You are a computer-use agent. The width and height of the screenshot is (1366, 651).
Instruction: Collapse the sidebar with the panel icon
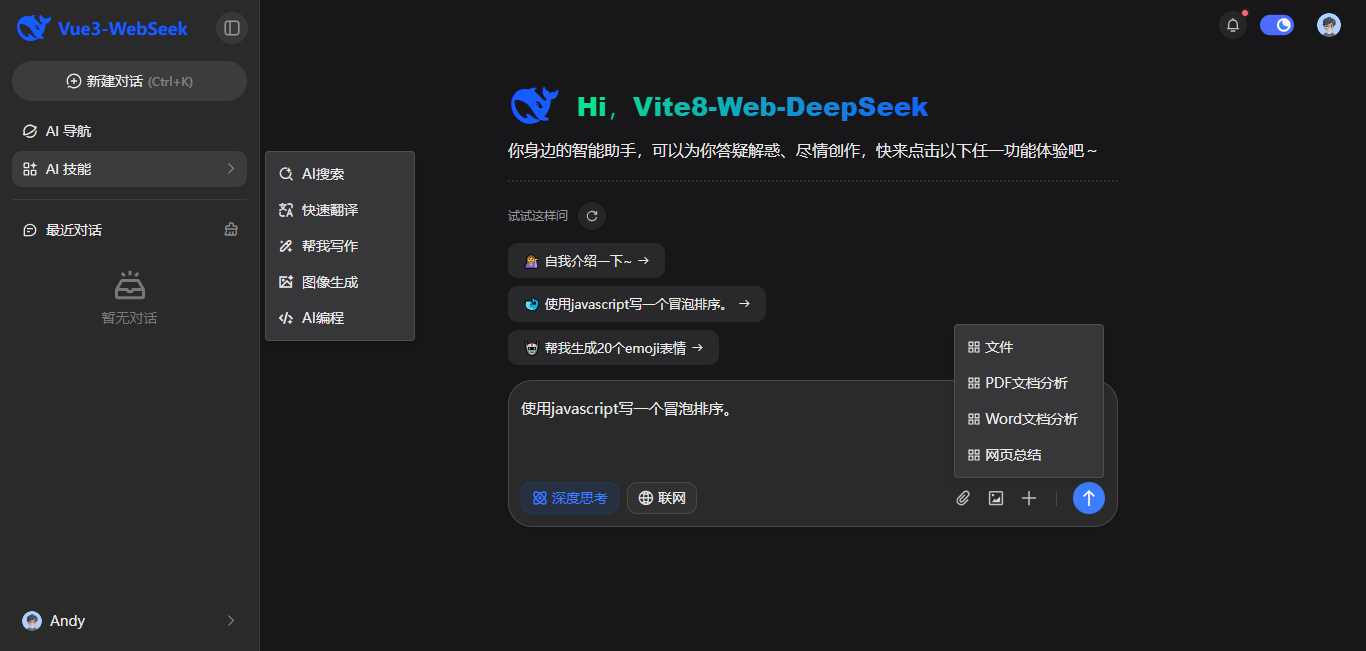coord(232,28)
